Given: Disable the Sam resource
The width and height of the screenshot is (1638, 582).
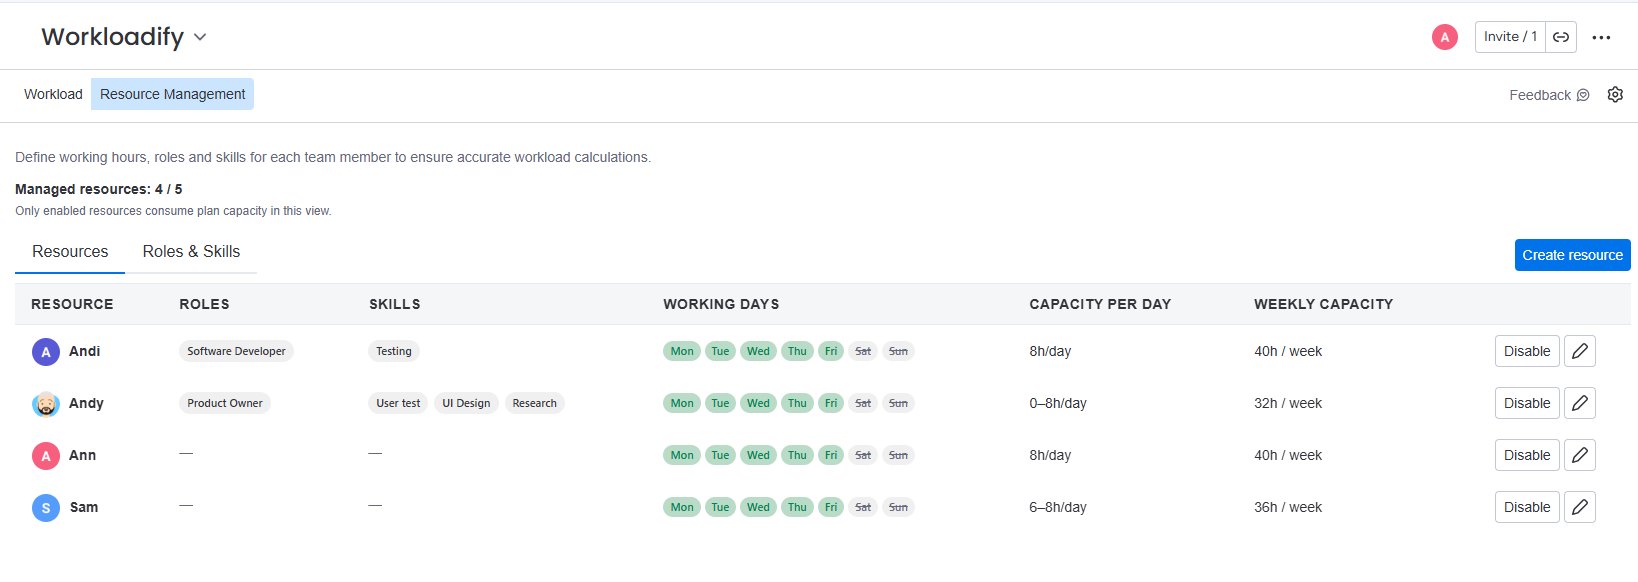Looking at the screenshot, I should click(x=1527, y=507).
